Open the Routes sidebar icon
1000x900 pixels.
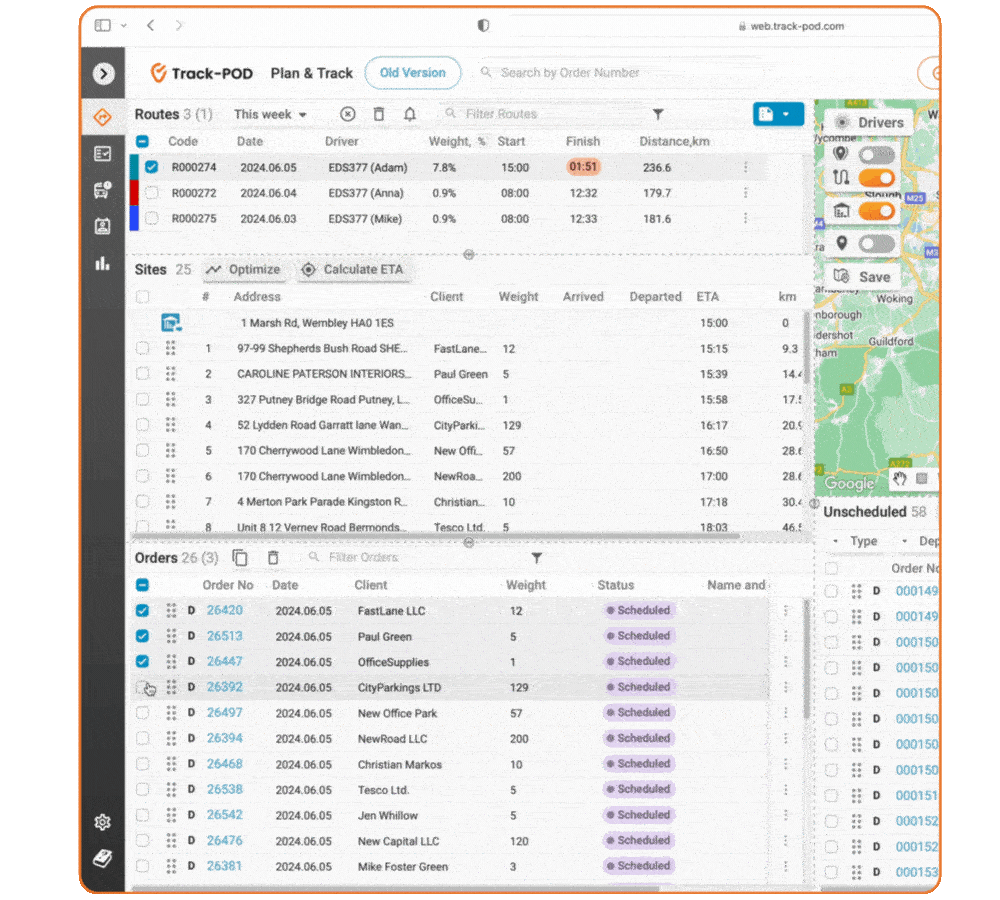[x=103, y=117]
